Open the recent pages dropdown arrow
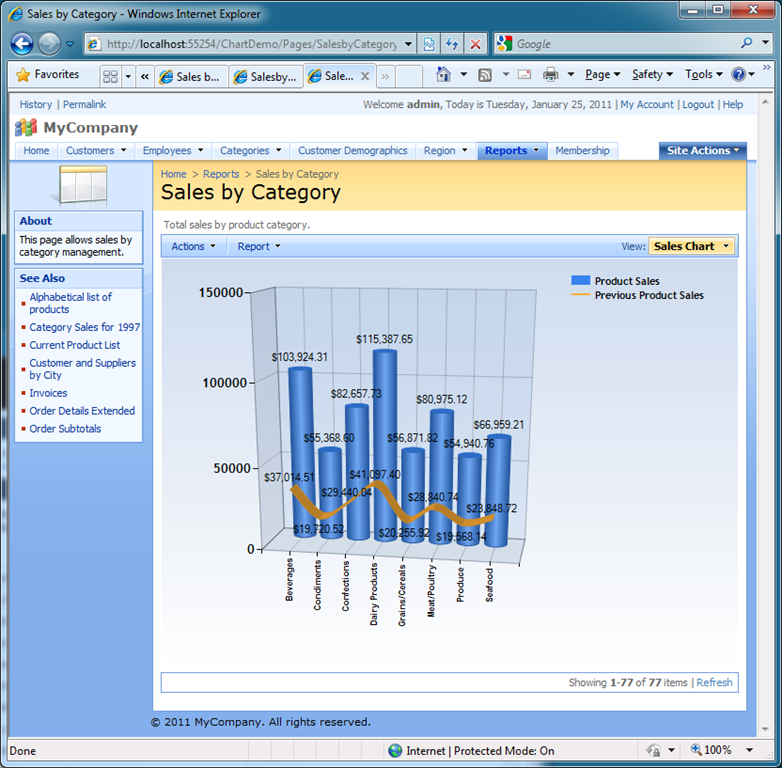 point(70,44)
